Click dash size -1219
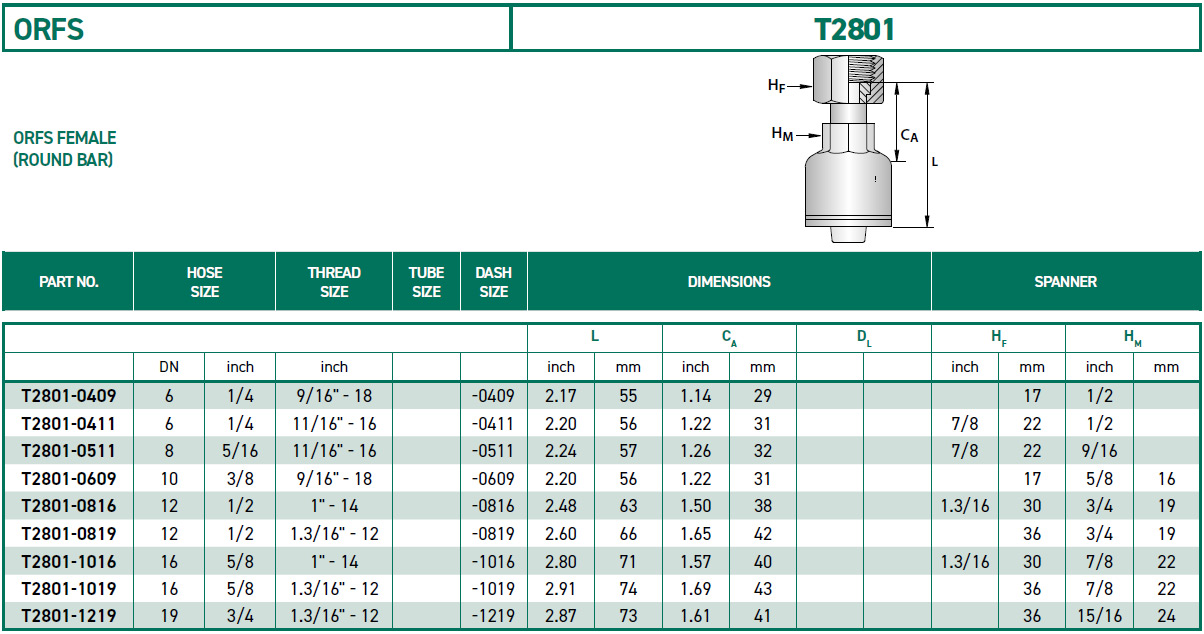The height and width of the screenshot is (634, 1204). coord(493,616)
